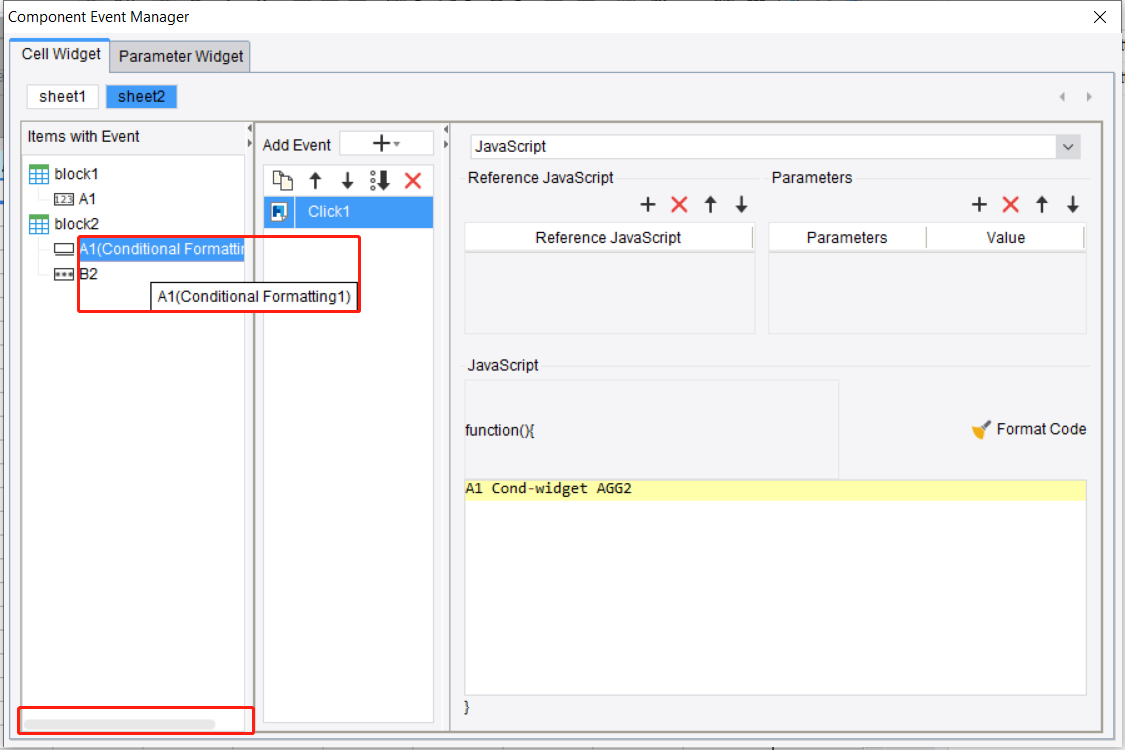Open the JavaScript event type dropdown
The image size is (1125, 750).
[x=1068, y=147]
